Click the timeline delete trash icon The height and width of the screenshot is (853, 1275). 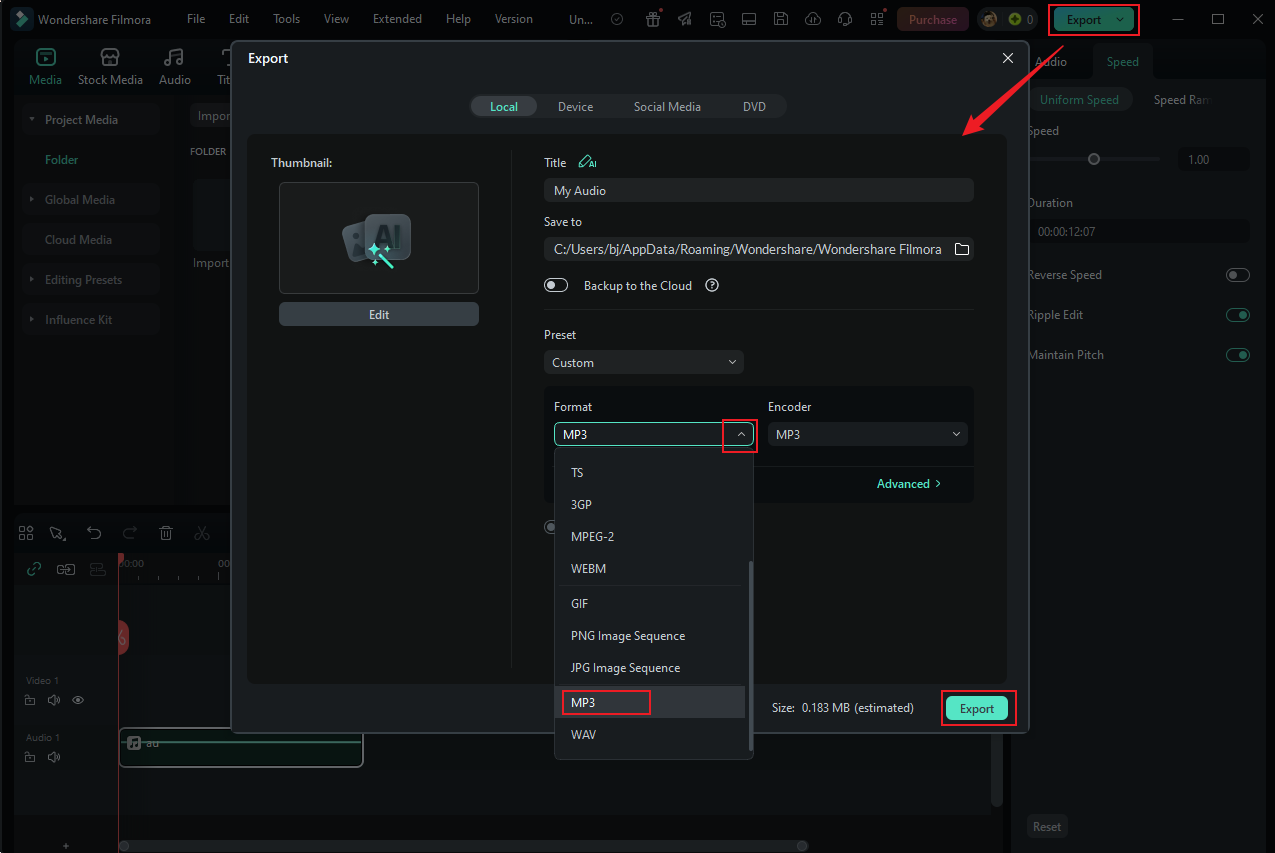[167, 533]
